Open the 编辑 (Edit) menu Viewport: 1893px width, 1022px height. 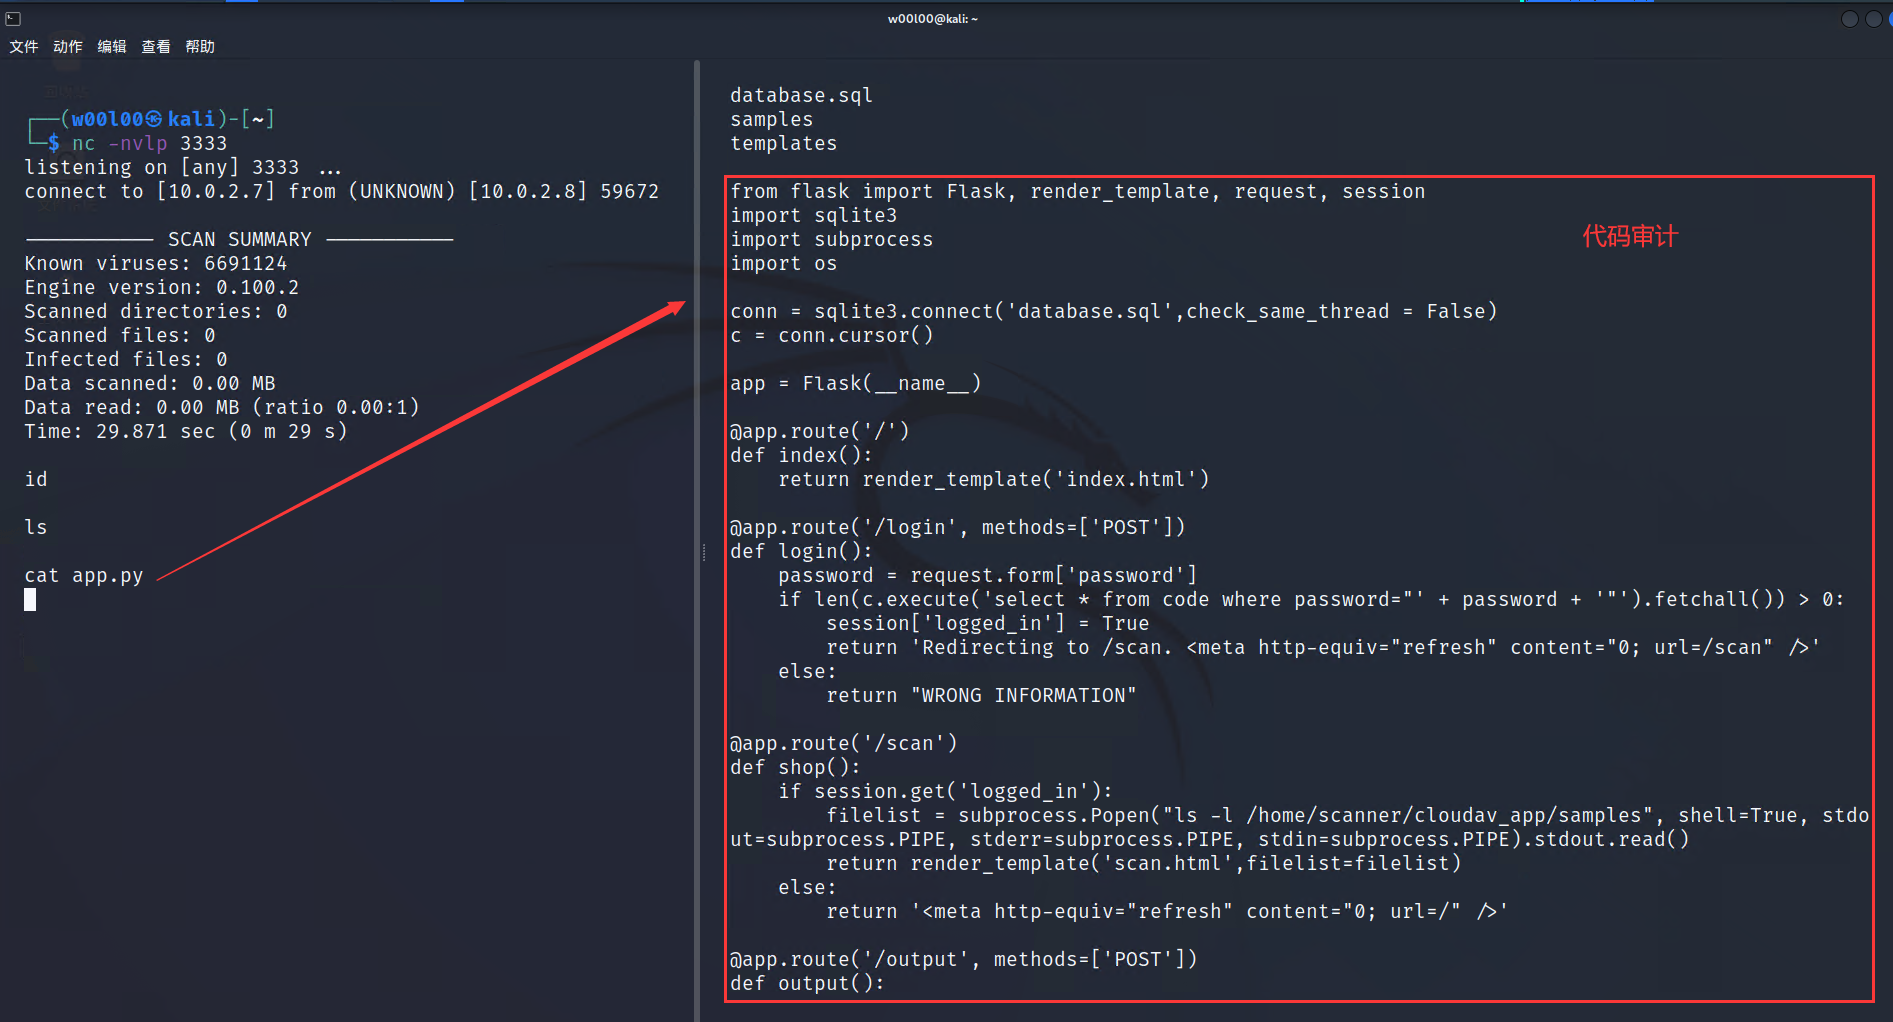click(112, 46)
